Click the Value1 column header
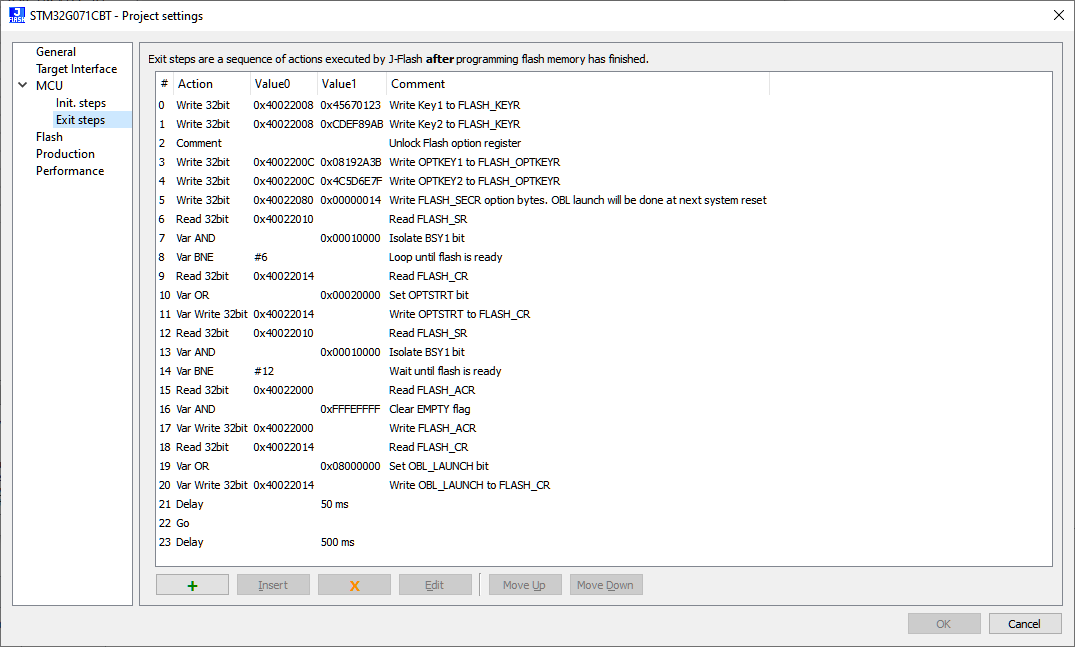This screenshot has height=647, width=1075. tap(352, 84)
